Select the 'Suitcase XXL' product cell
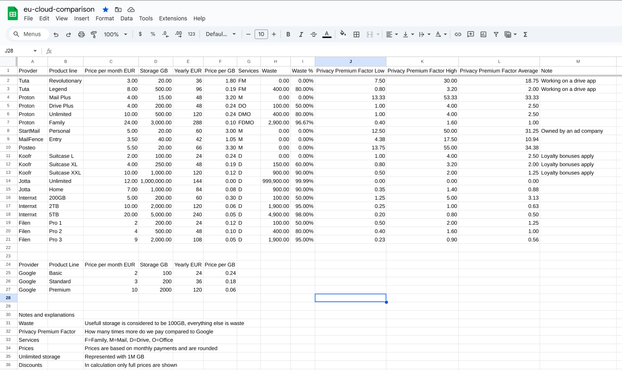 pyautogui.click(x=65, y=173)
